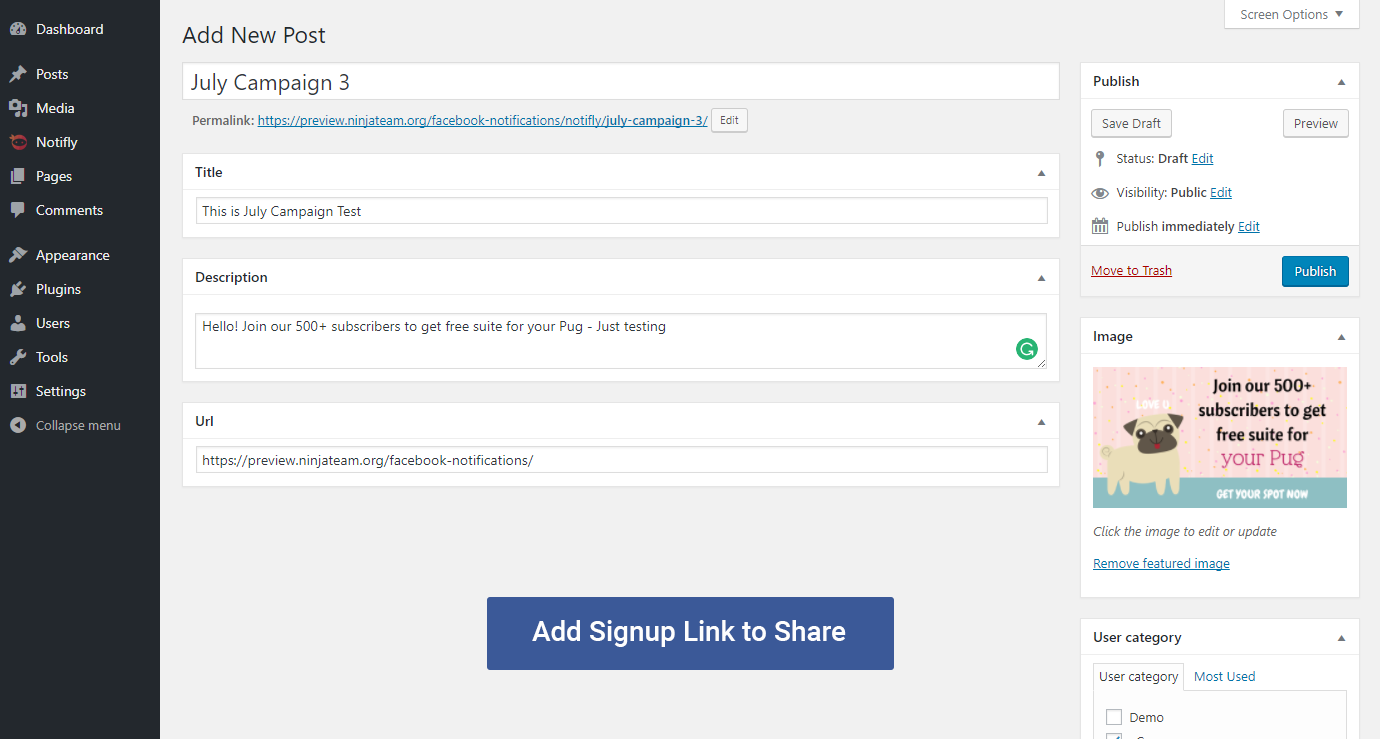Click the Move to Trash link
1380x739 pixels.
(1131, 271)
